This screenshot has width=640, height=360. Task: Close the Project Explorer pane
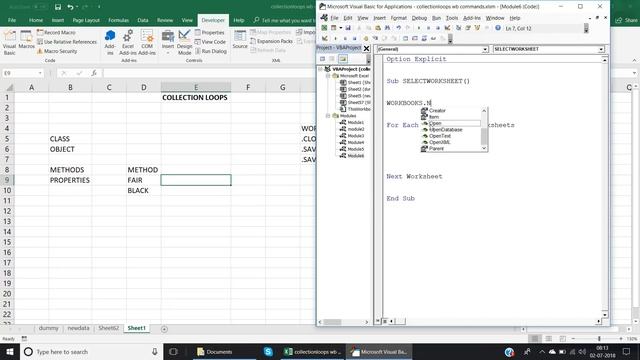click(367, 49)
